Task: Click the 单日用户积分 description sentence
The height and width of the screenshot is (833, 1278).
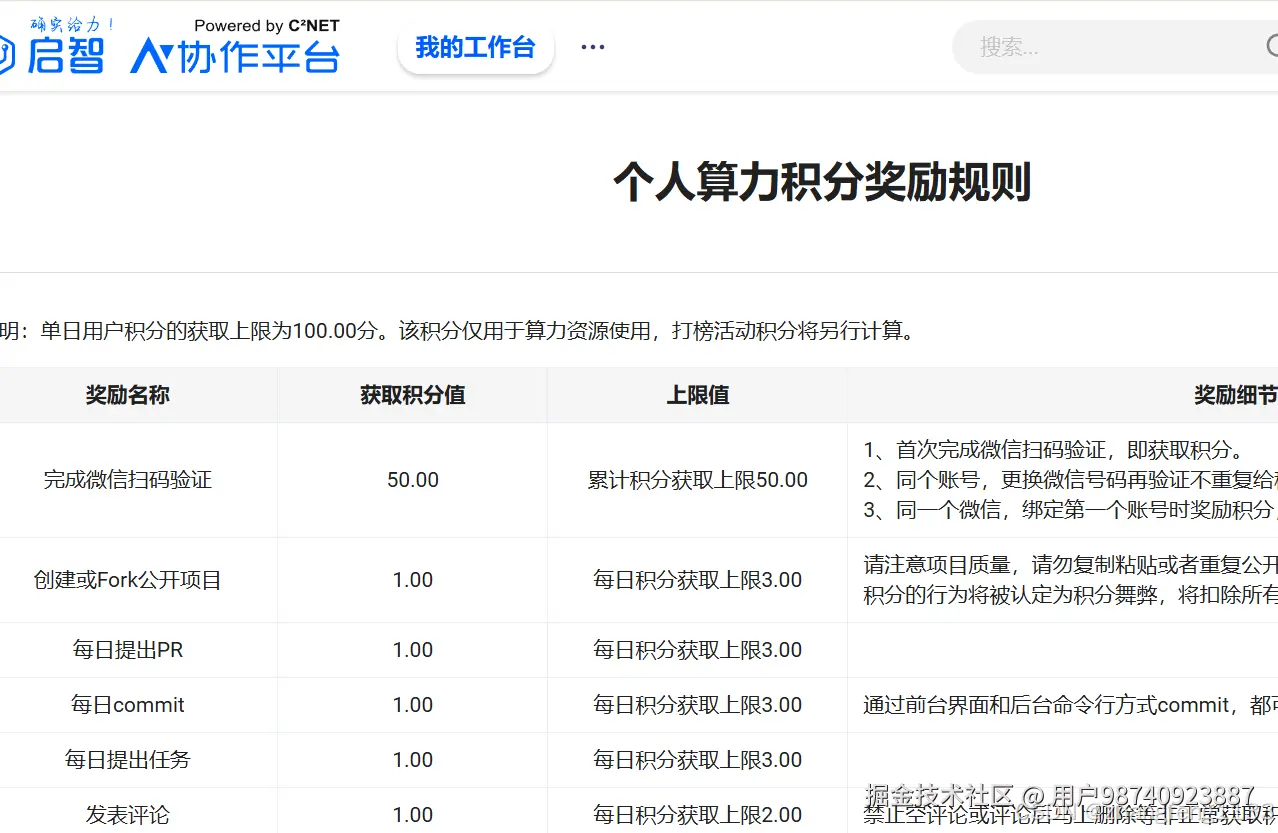Action: (x=458, y=331)
